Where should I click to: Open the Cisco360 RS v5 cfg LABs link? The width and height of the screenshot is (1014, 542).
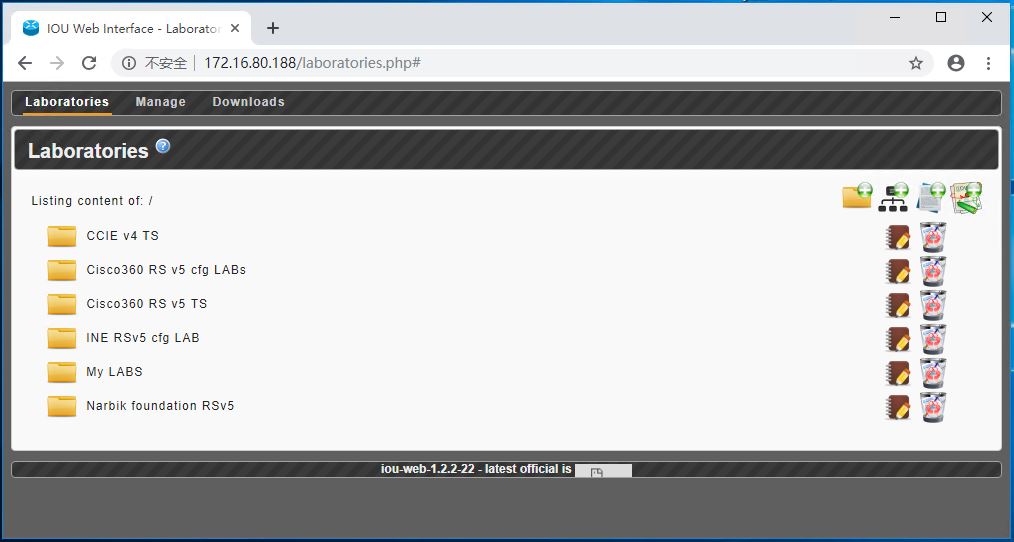pos(166,270)
